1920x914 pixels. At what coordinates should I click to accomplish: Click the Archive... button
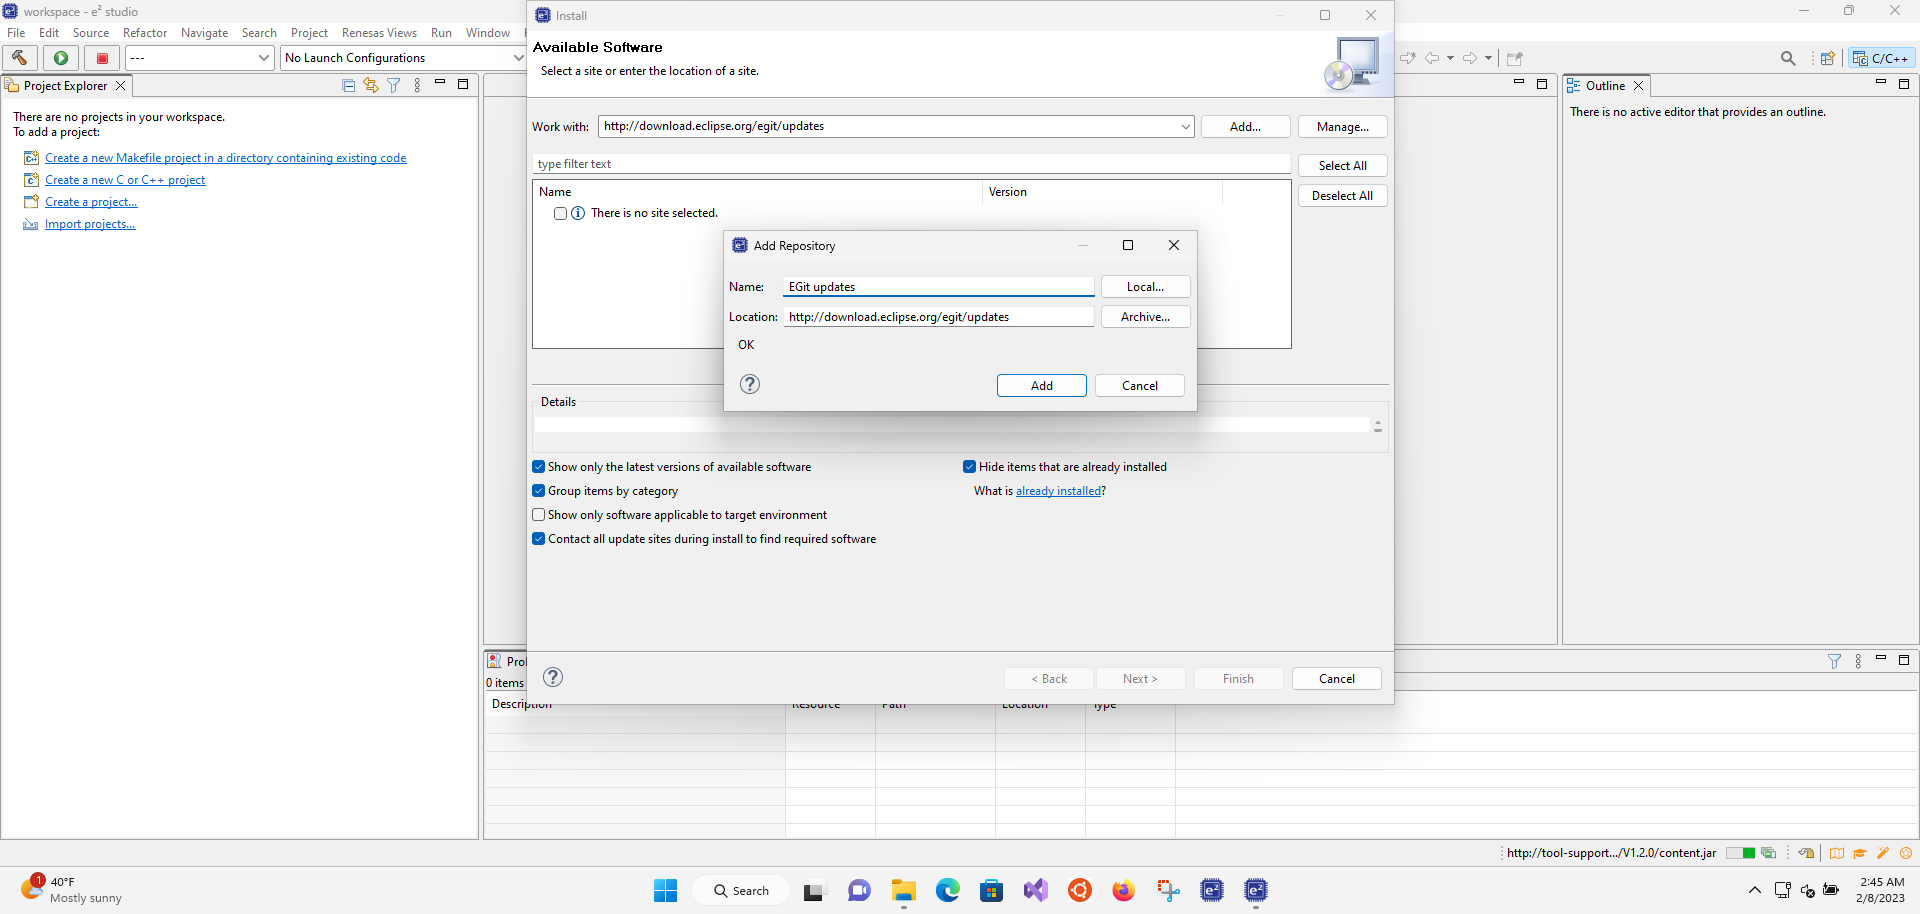tap(1145, 317)
